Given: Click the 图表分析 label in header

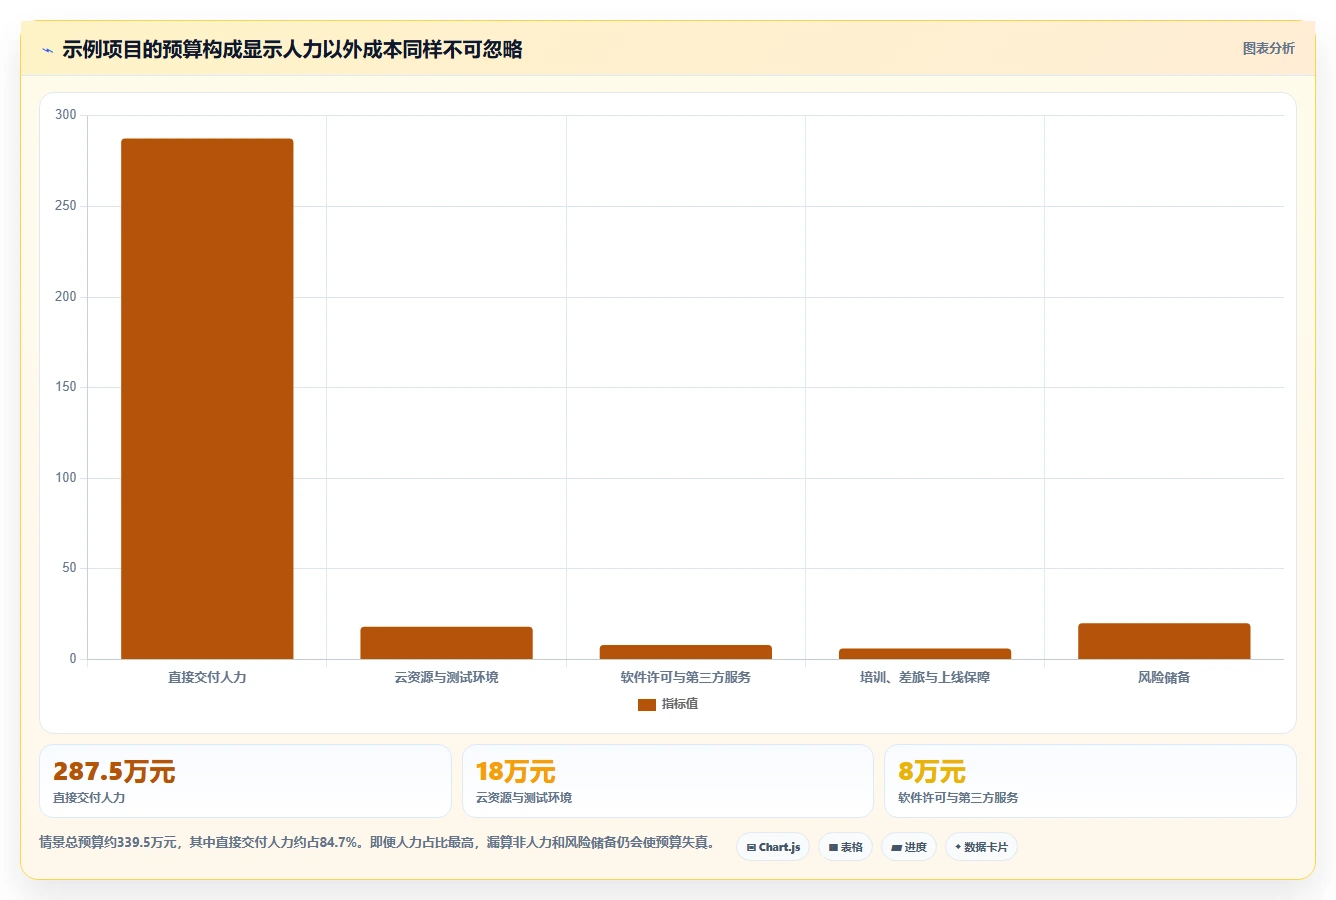Looking at the screenshot, I should (1268, 48).
